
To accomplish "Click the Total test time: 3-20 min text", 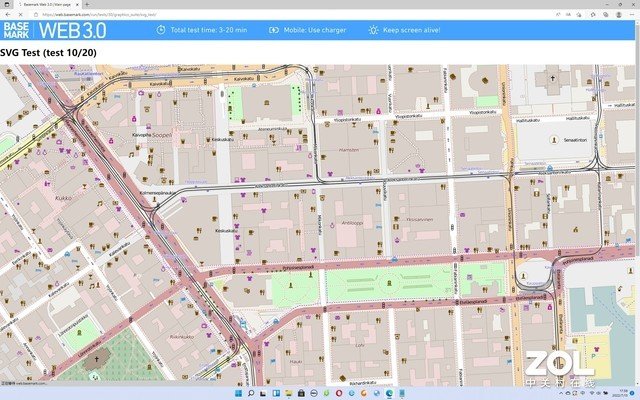I will [209, 30].
